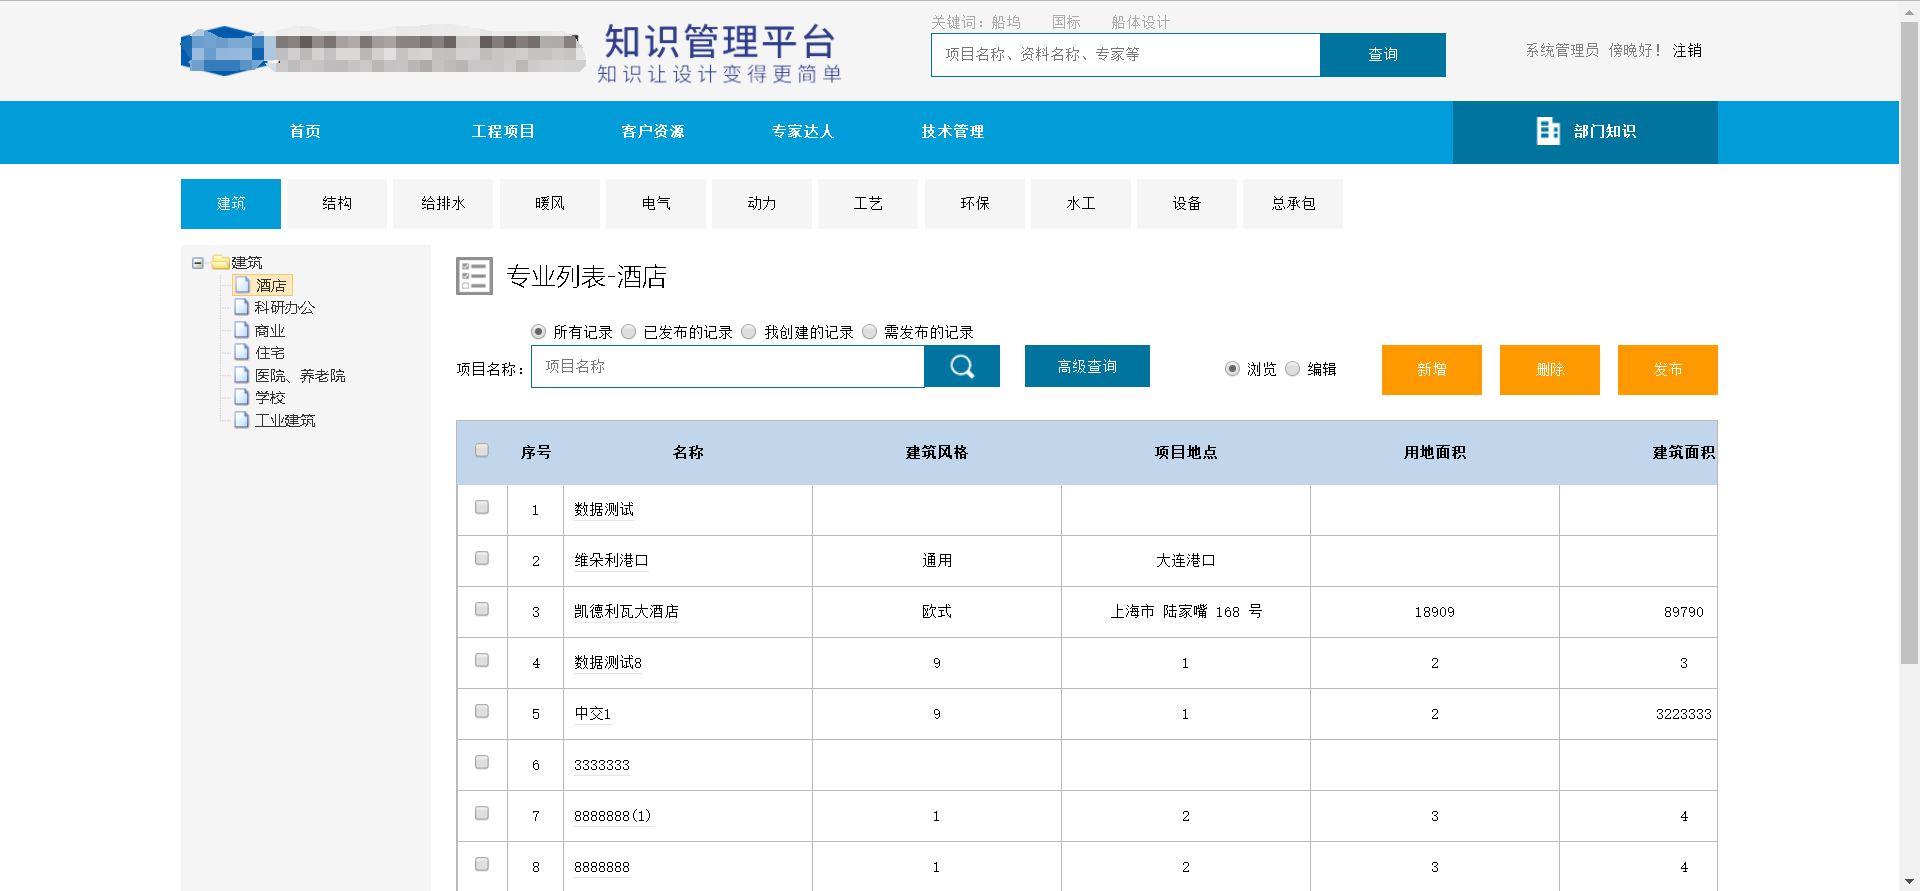Click the 注销 logout link
This screenshot has height=891, width=1920.
(x=1687, y=50)
